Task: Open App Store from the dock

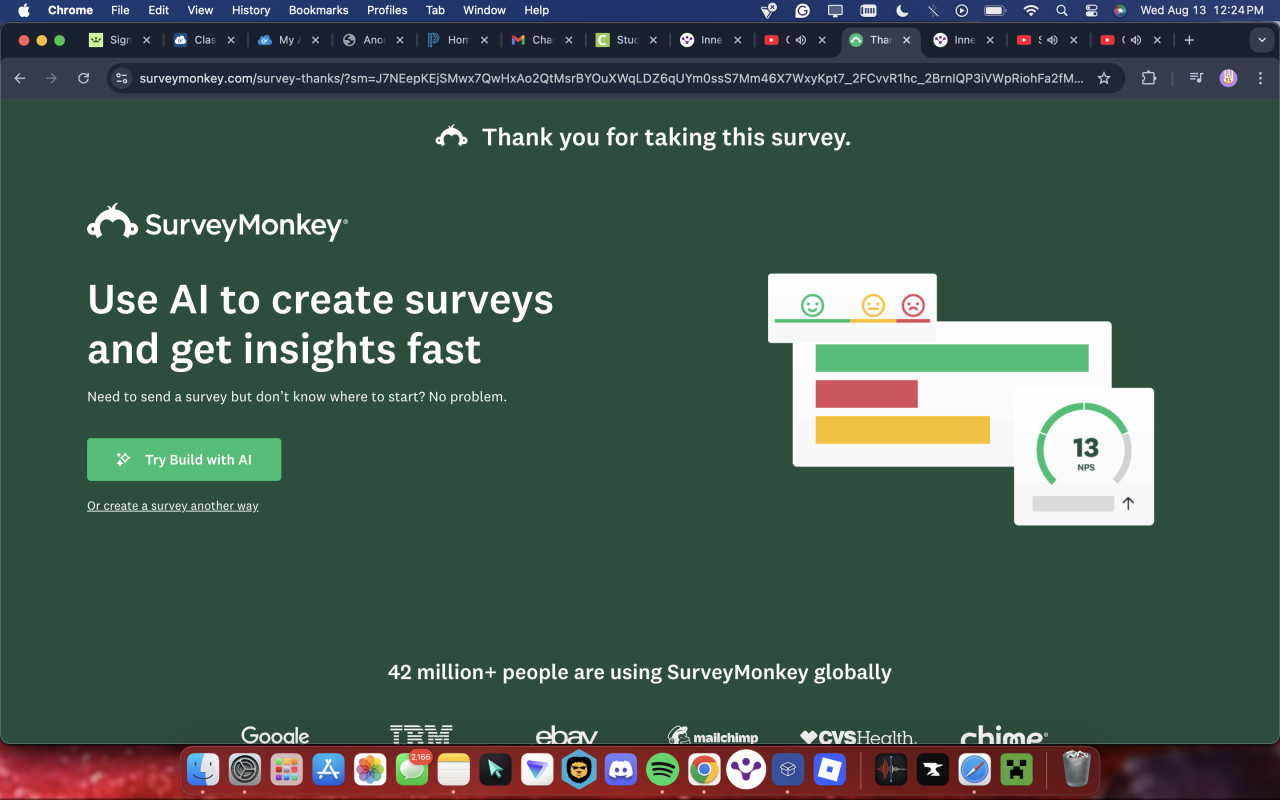Action: pos(328,769)
